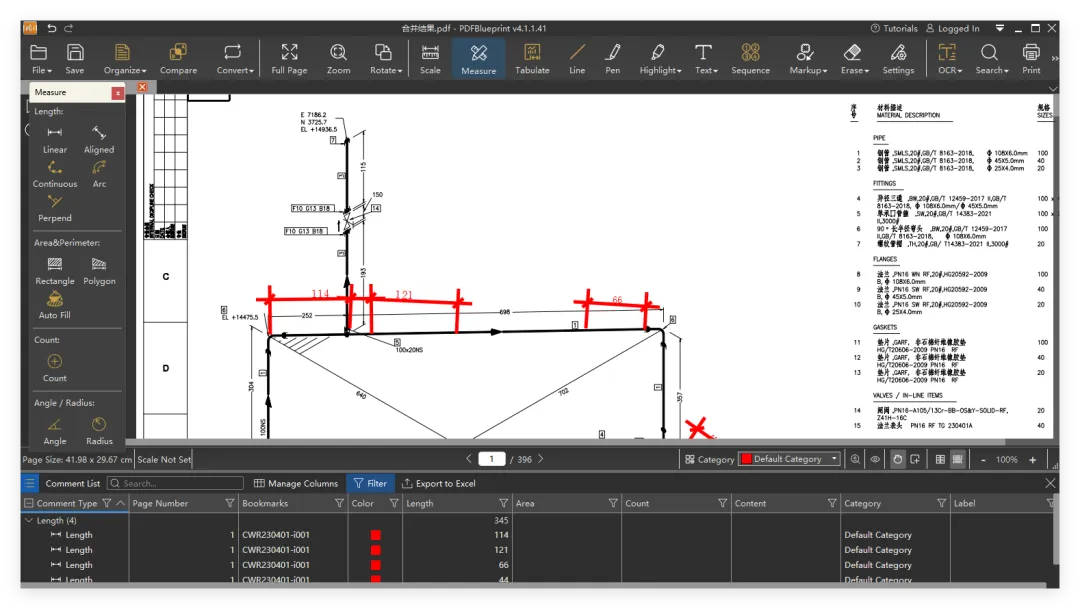Activate the Auto Fill tool
1080x609 pixels.
click(x=54, y=305)
